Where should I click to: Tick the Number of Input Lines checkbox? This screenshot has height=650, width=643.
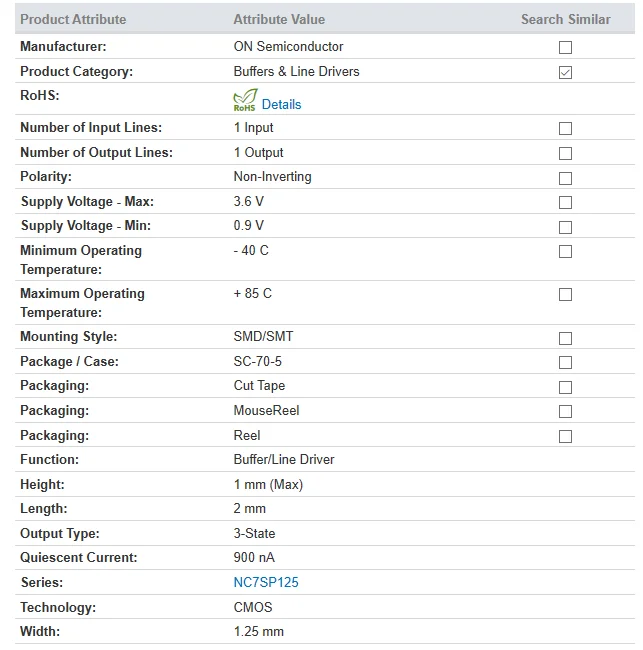coord(565,129)
